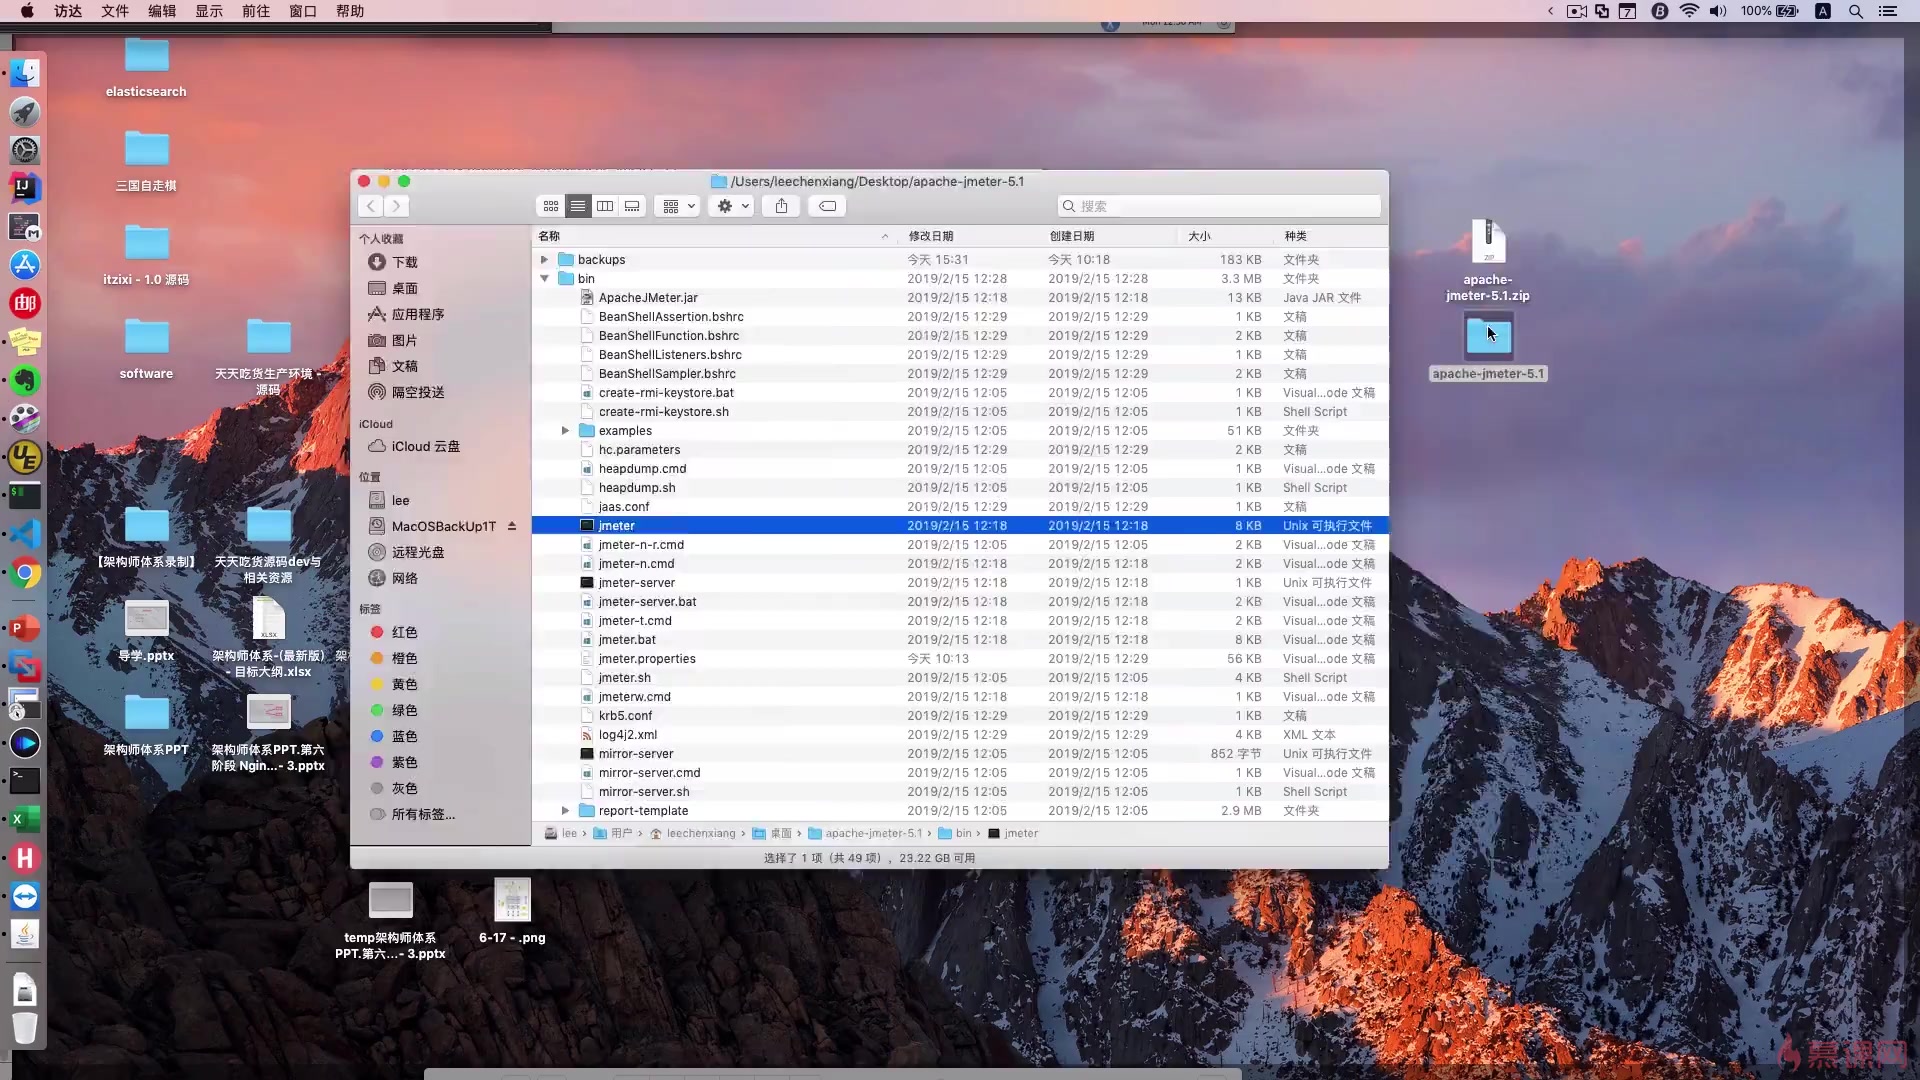Sort by 大小 column header
This screenshot has height=1080, width=1920.
[1225, 236]
